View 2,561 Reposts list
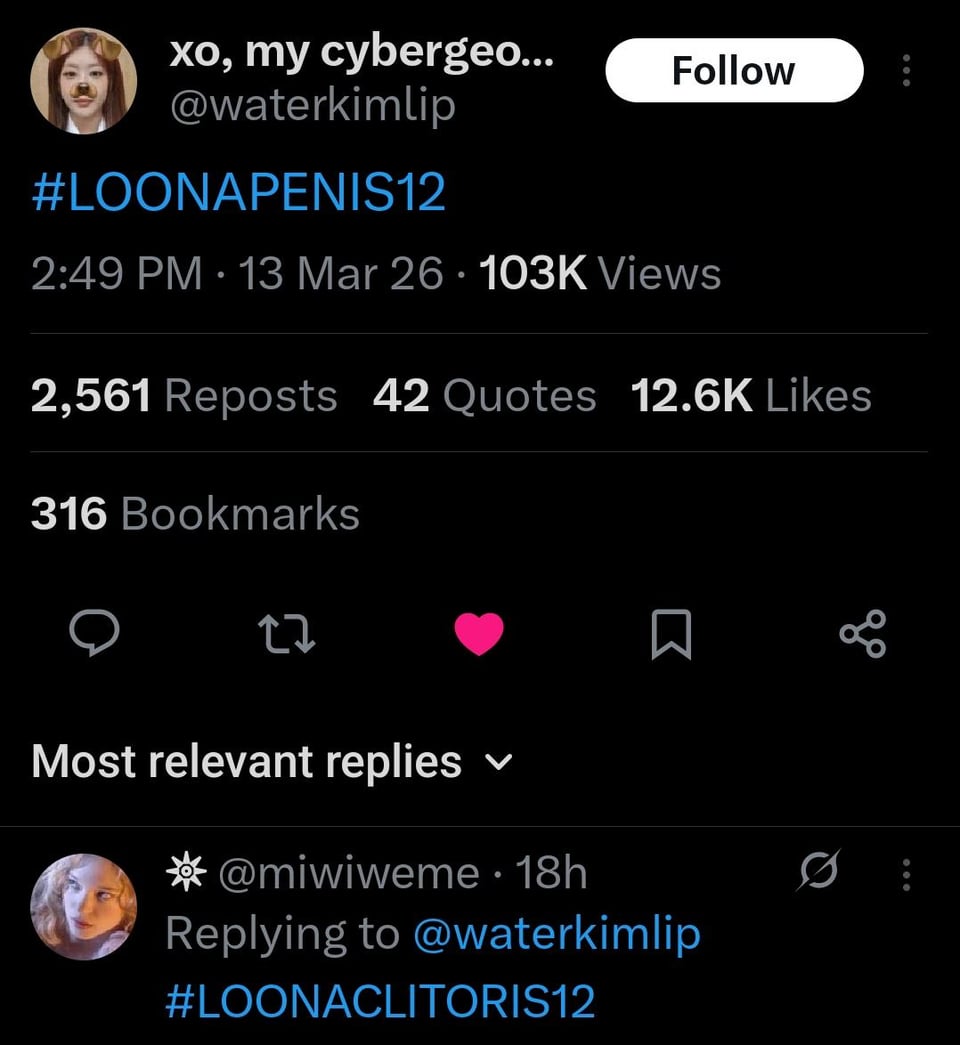The height and width of the screenshot is (1045, 960). tap(184, 396)
